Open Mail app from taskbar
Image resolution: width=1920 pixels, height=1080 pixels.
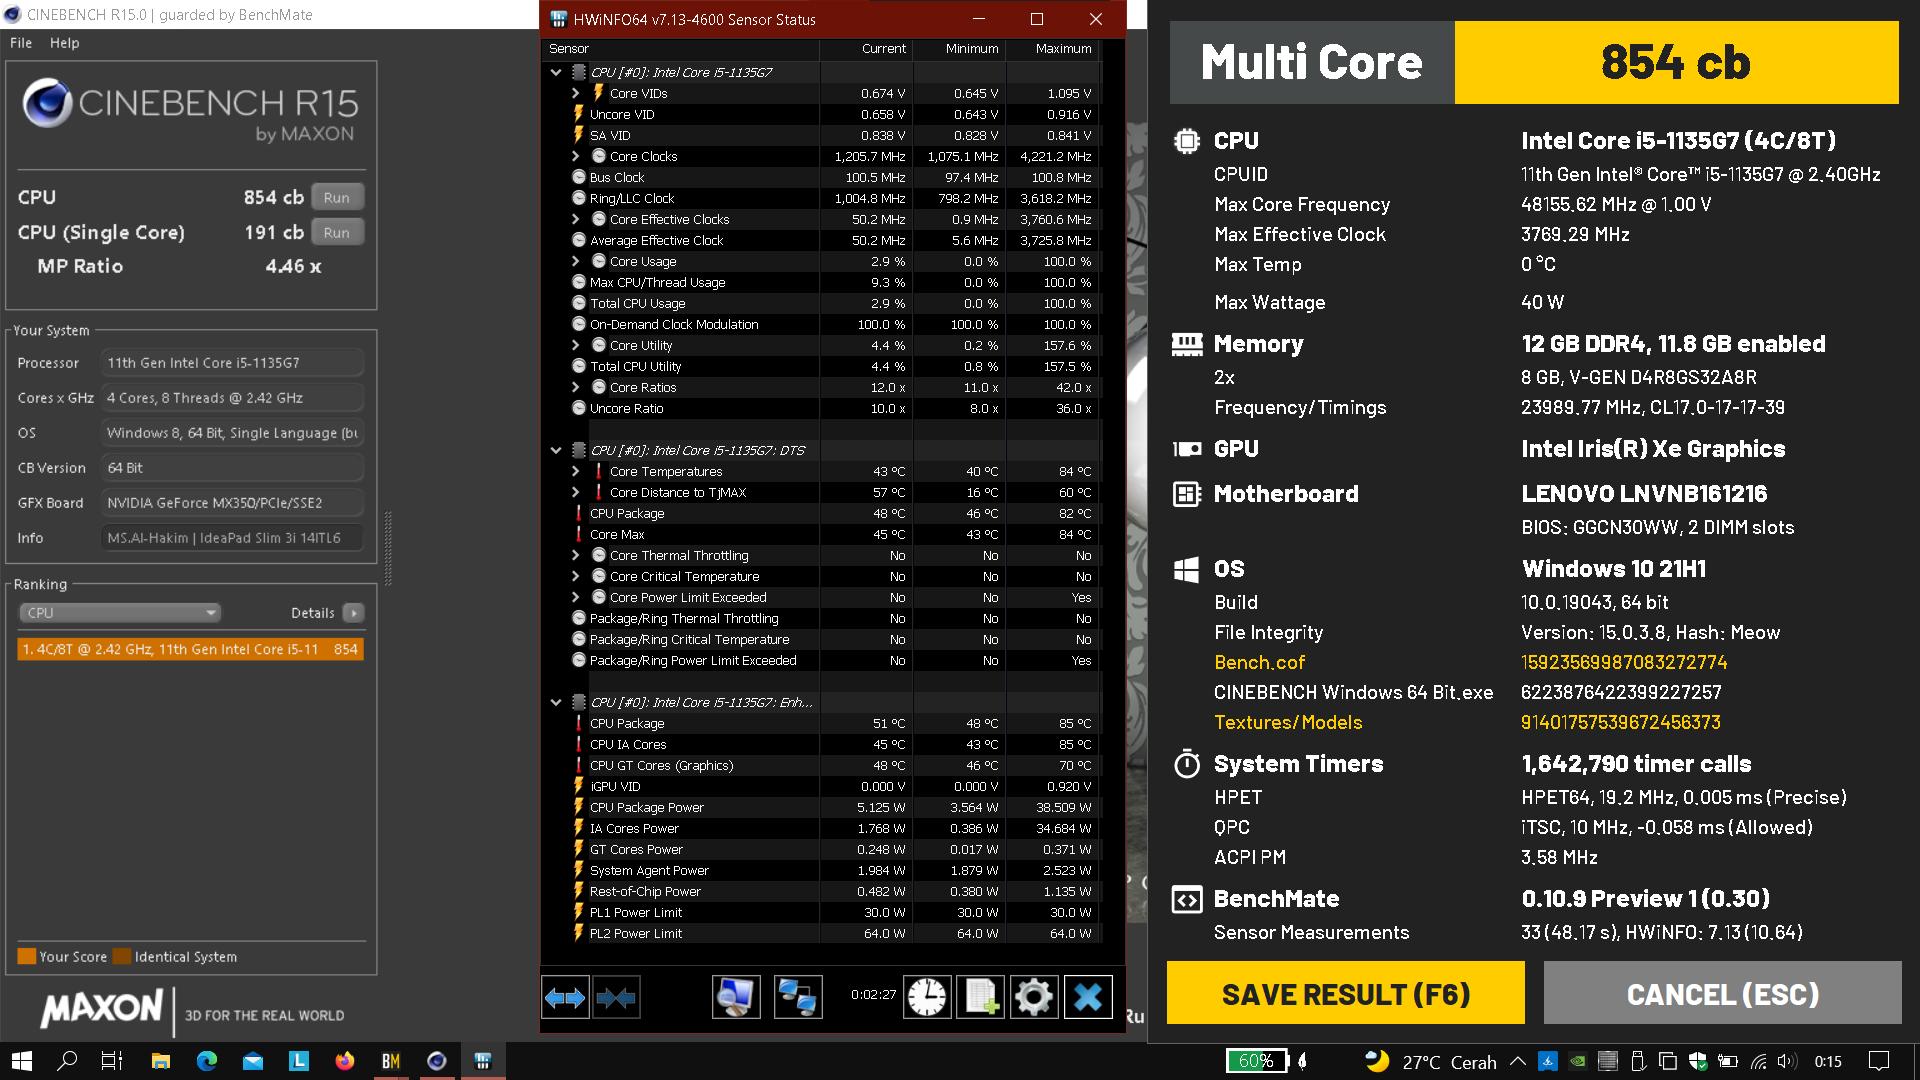coord(253,1061)
